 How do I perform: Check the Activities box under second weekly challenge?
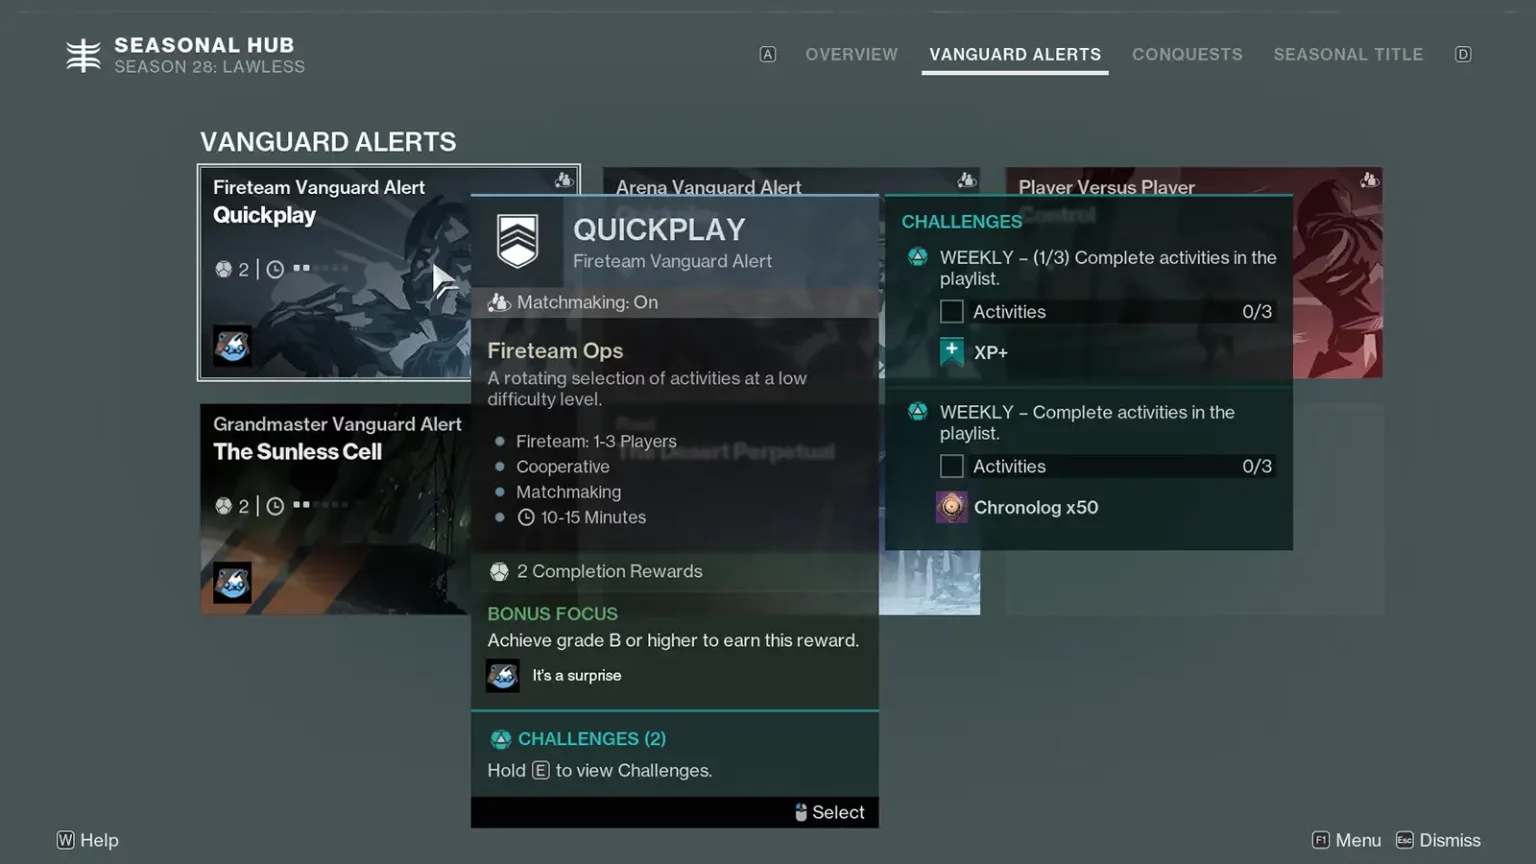pyautogui.click(x=951, y=466)
